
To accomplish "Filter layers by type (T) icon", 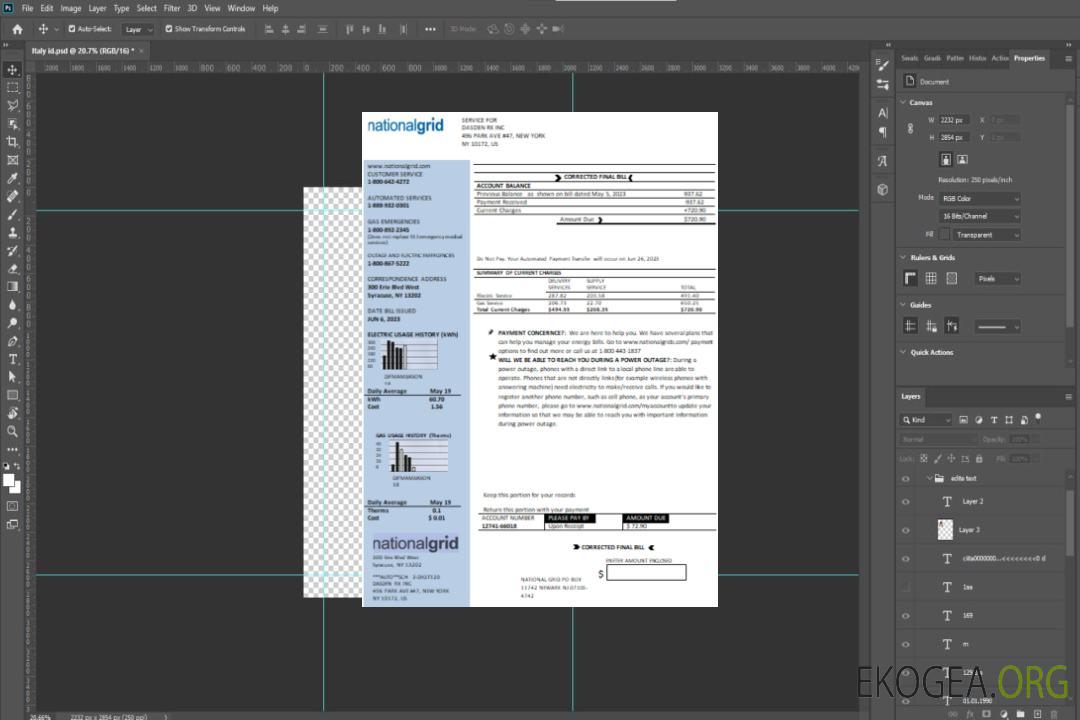I will click(994, 420).
